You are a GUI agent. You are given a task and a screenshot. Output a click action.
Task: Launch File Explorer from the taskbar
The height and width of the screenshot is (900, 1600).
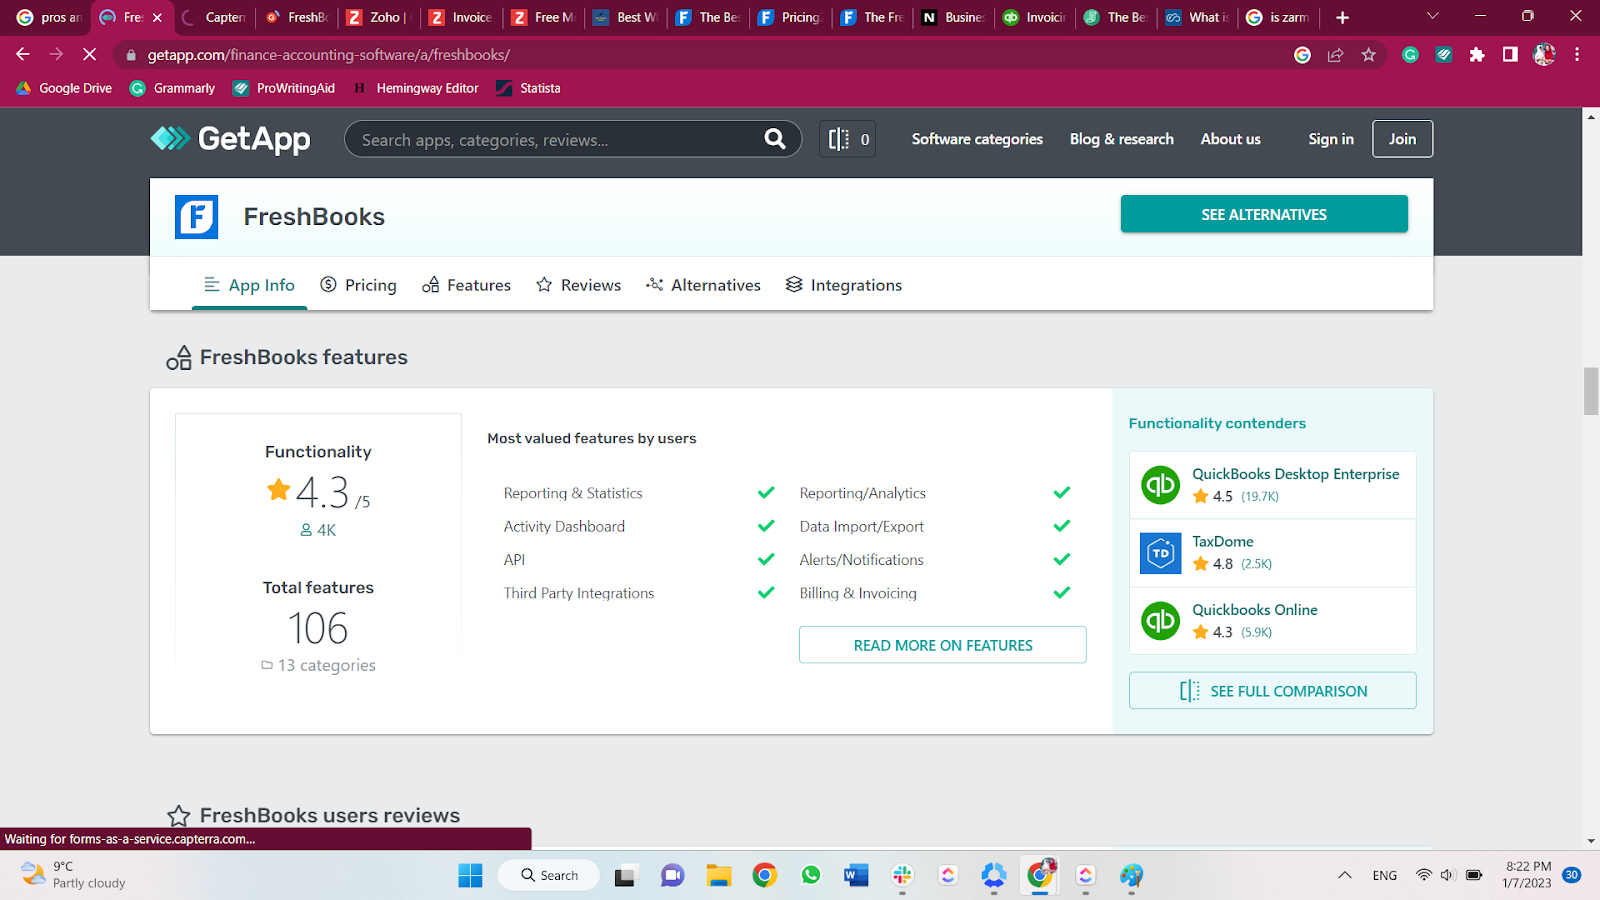[719, 875]
